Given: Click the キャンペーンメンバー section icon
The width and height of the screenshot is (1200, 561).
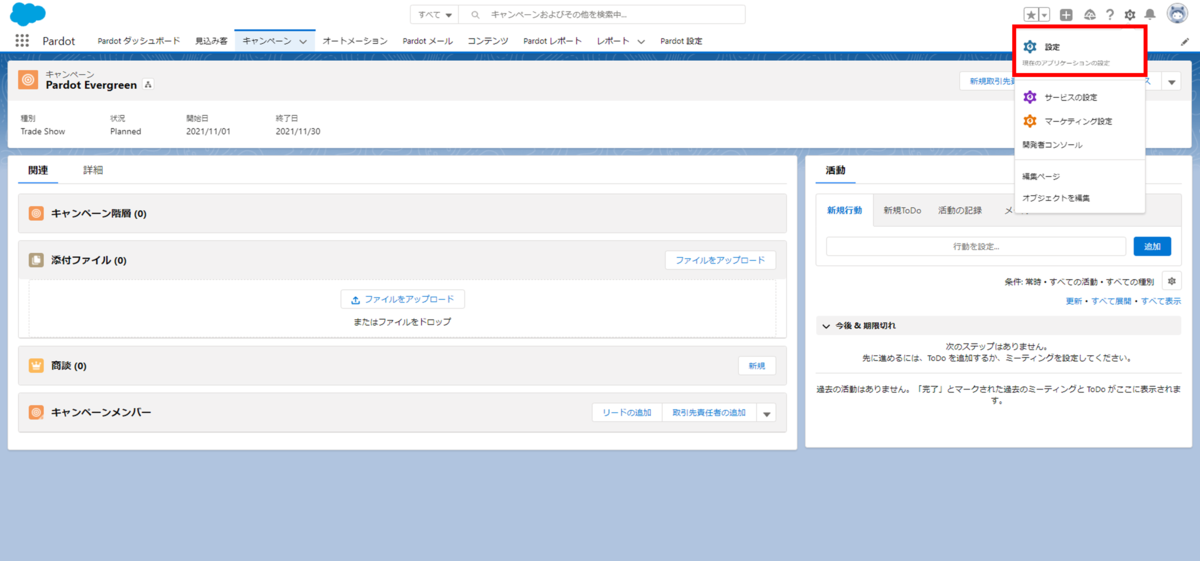Looking at the screenshot, I should click(36, 412).
